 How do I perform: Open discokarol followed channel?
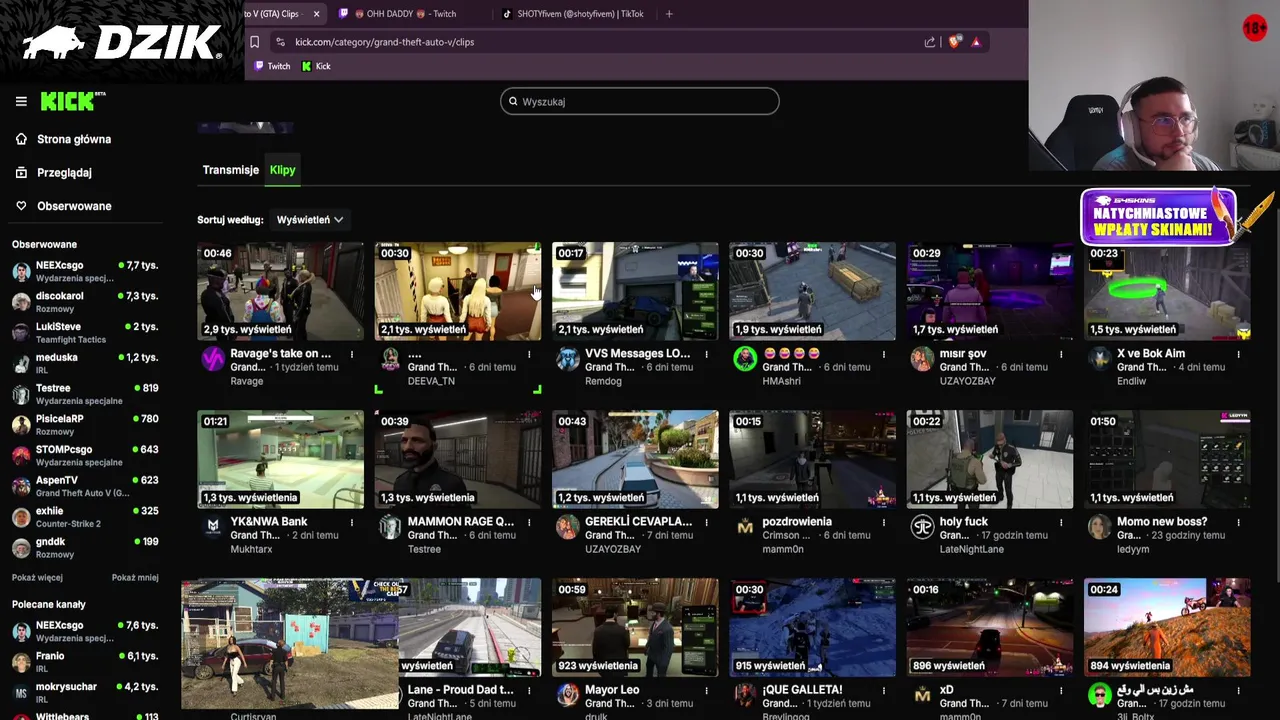pos(85,302)
